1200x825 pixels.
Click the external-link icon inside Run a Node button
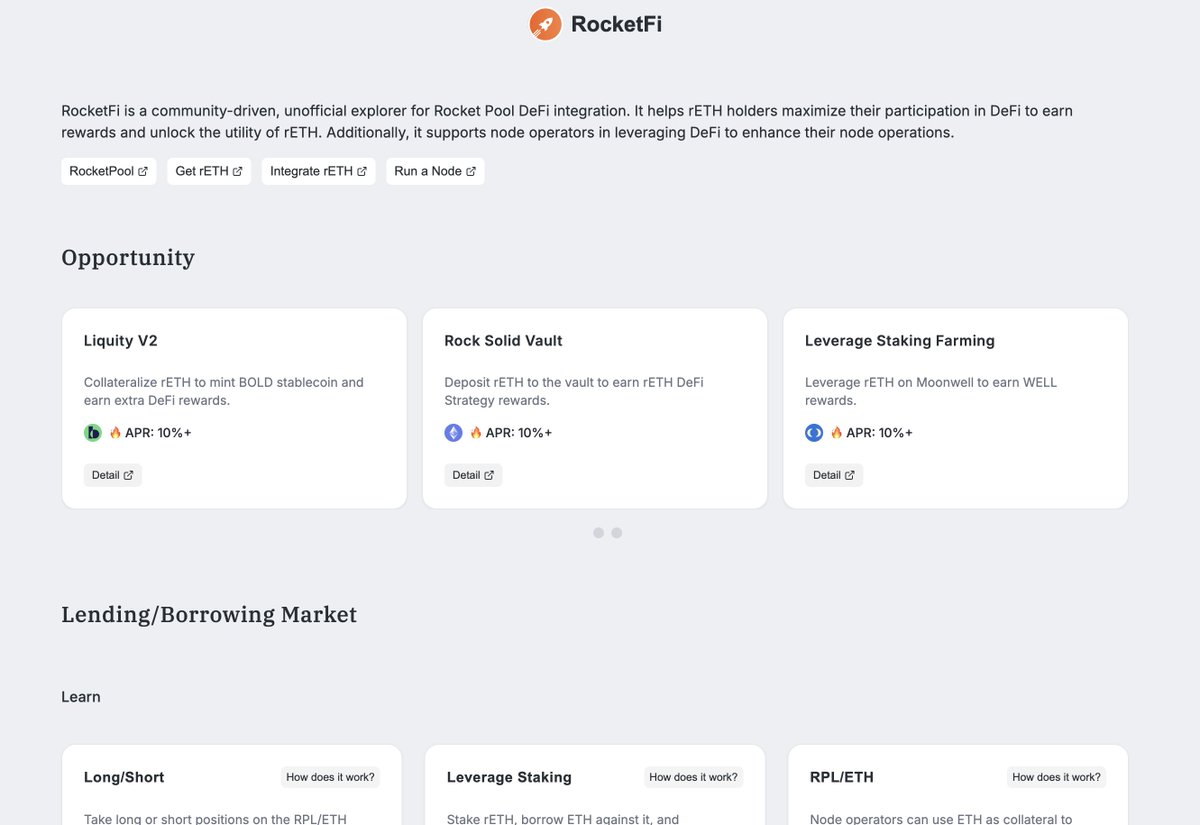pos(470,170)
